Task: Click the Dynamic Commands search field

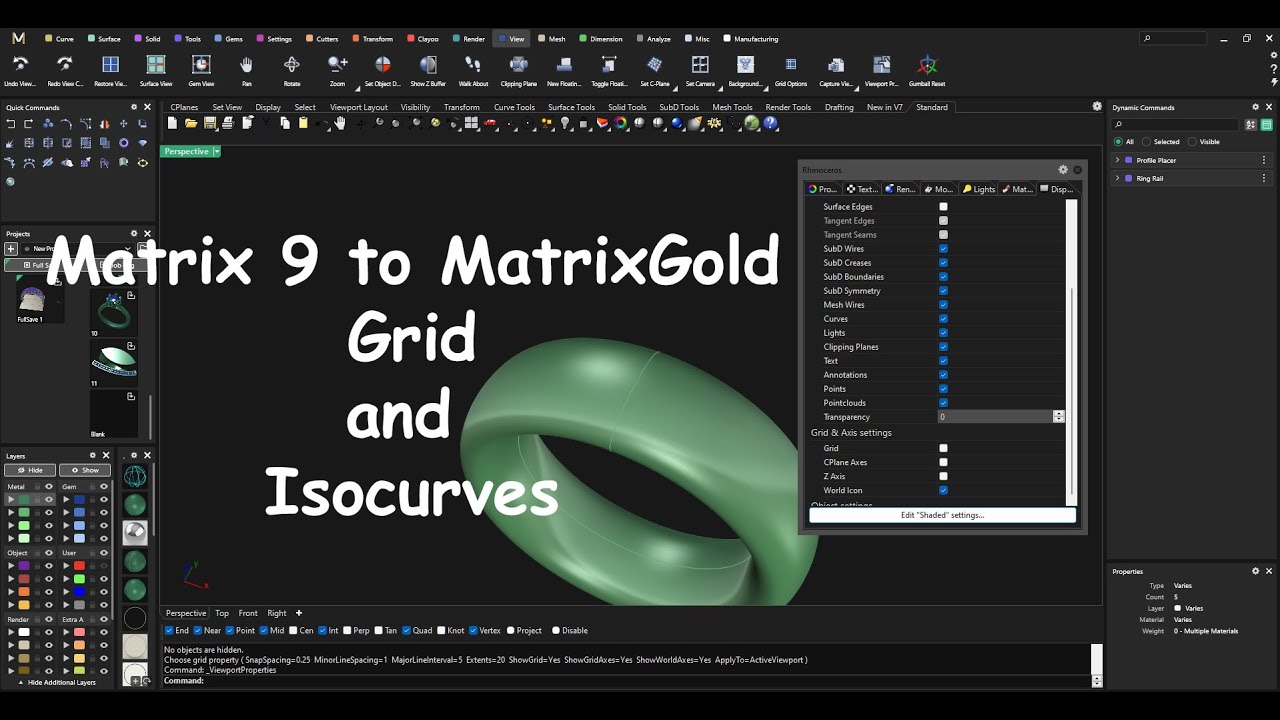Action: [x=1175, y=125]
